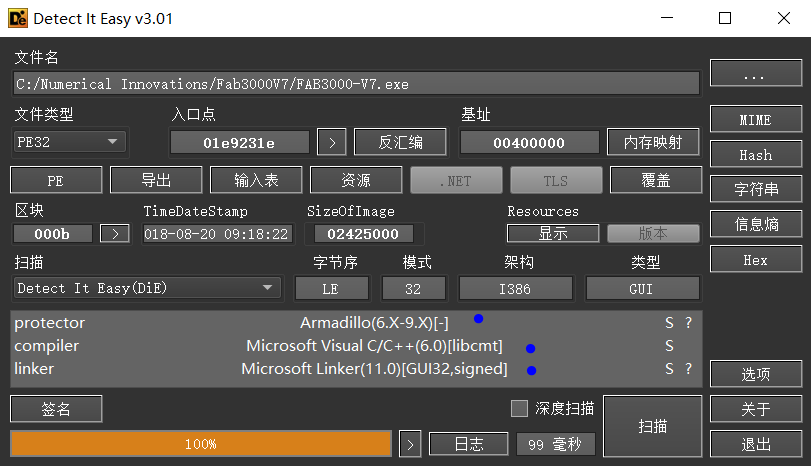
Task: Click the entry point value 01e9231e
Action: [x=239, y=143]
